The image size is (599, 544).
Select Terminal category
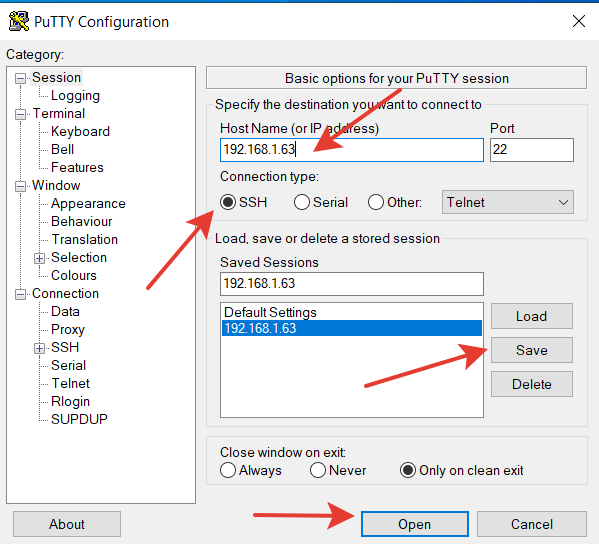click(58, 113)
